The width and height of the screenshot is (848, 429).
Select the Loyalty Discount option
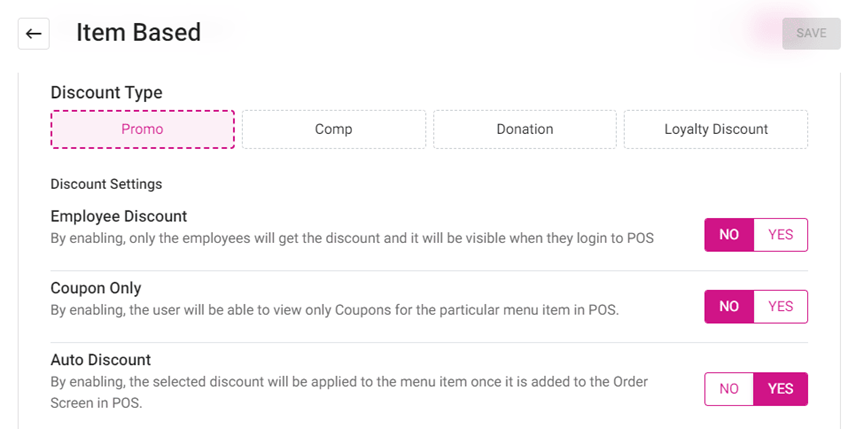[x=715, y=129]
